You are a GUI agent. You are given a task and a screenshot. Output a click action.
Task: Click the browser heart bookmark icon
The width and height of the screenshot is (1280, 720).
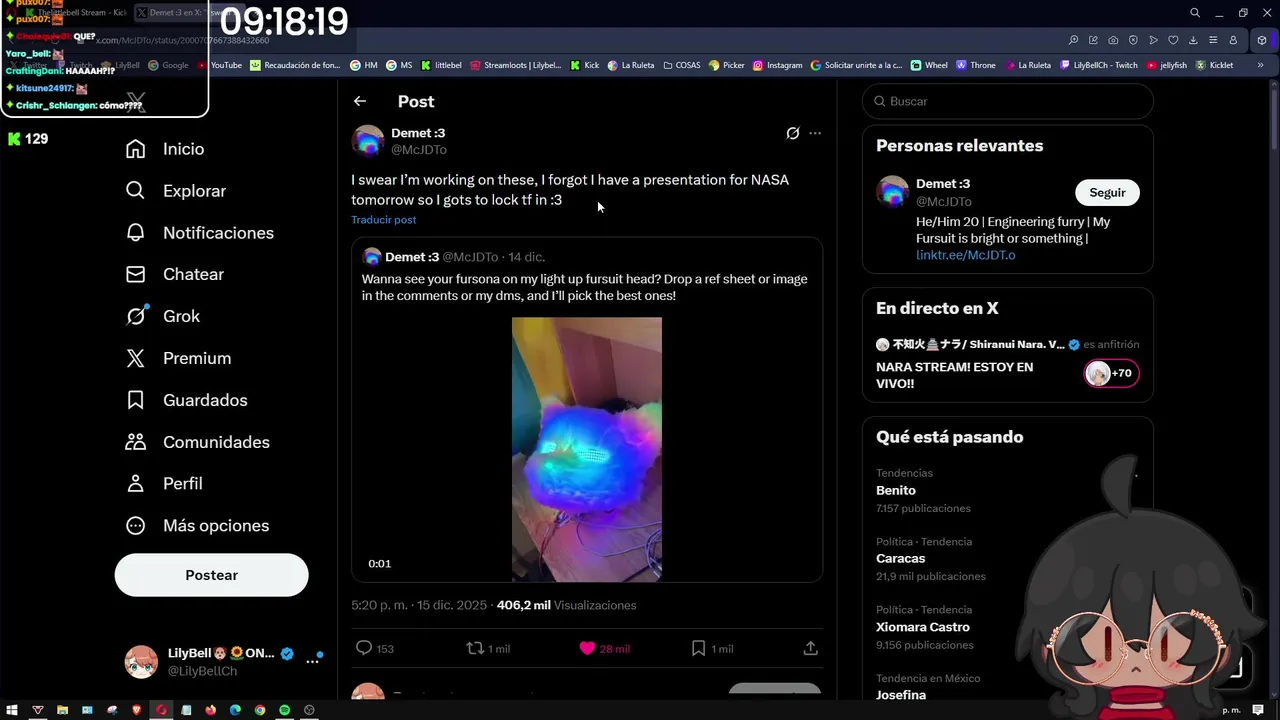[x=1173, y=40]
